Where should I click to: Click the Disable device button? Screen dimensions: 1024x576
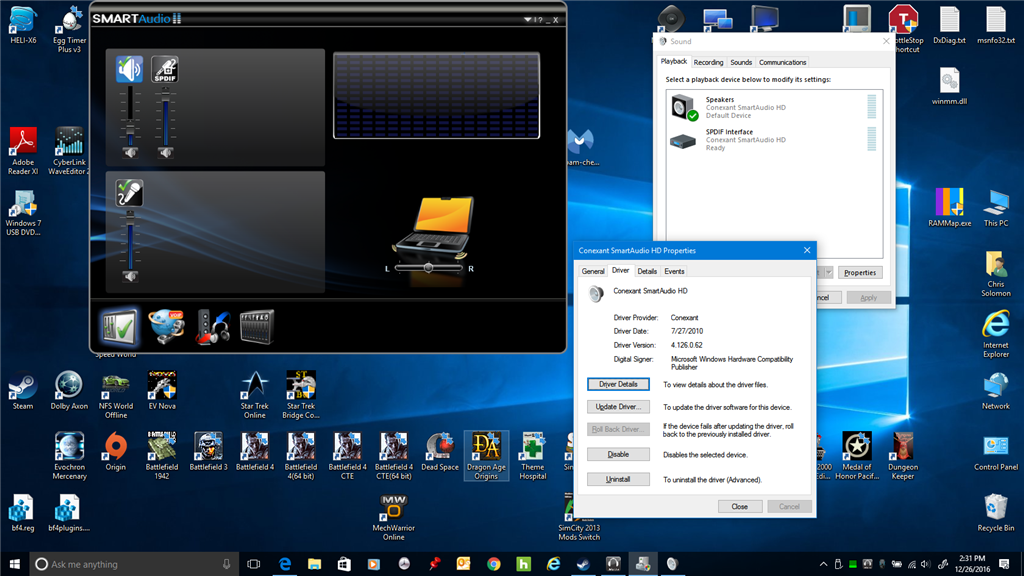click(x=618, y=454)
